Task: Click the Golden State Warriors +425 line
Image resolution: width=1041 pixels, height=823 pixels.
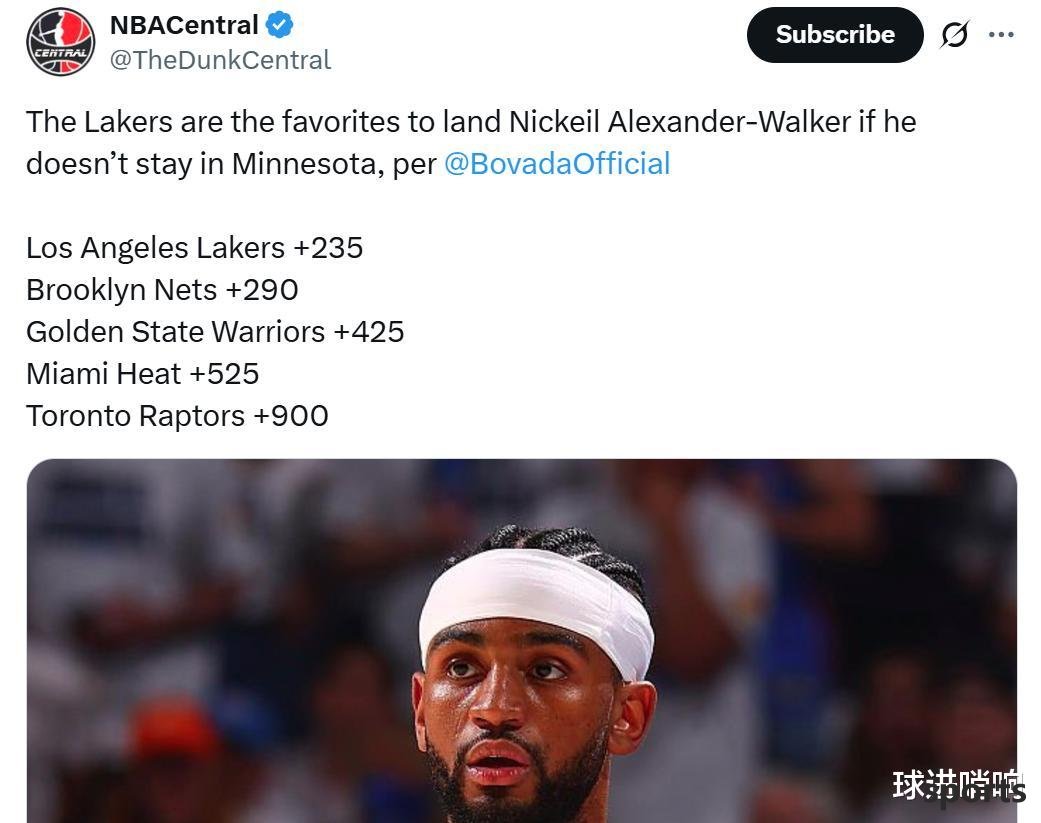Action: click(x=215, y=332)
